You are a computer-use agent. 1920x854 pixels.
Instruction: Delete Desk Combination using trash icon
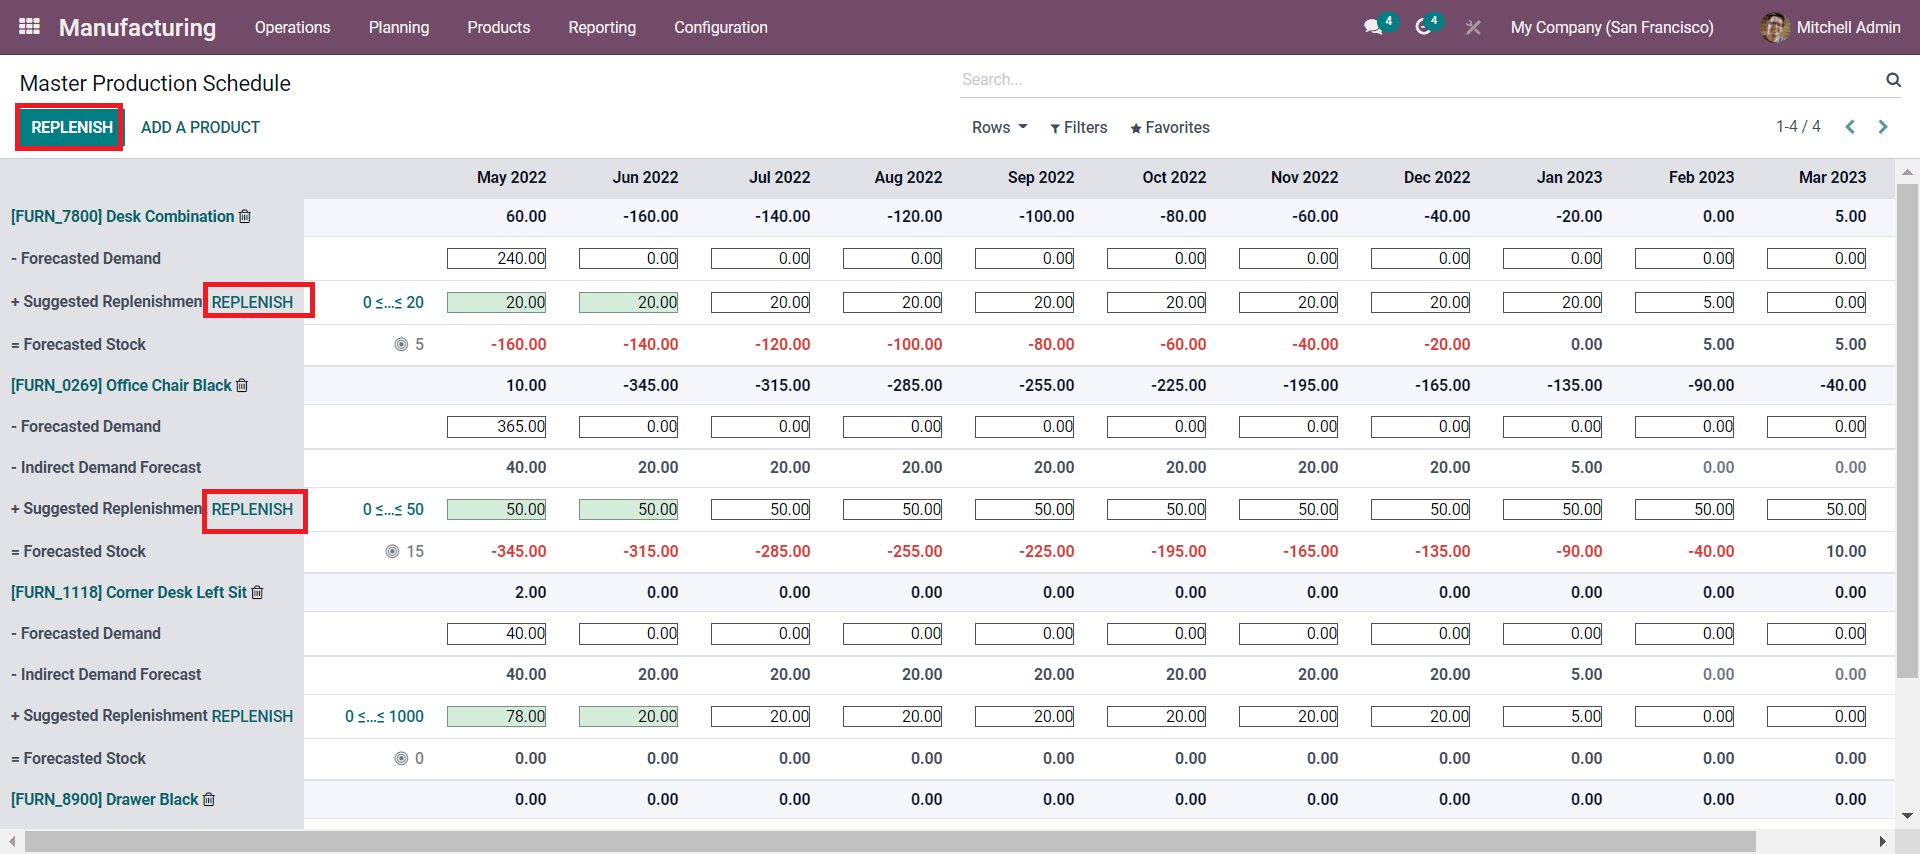(245, 217)
